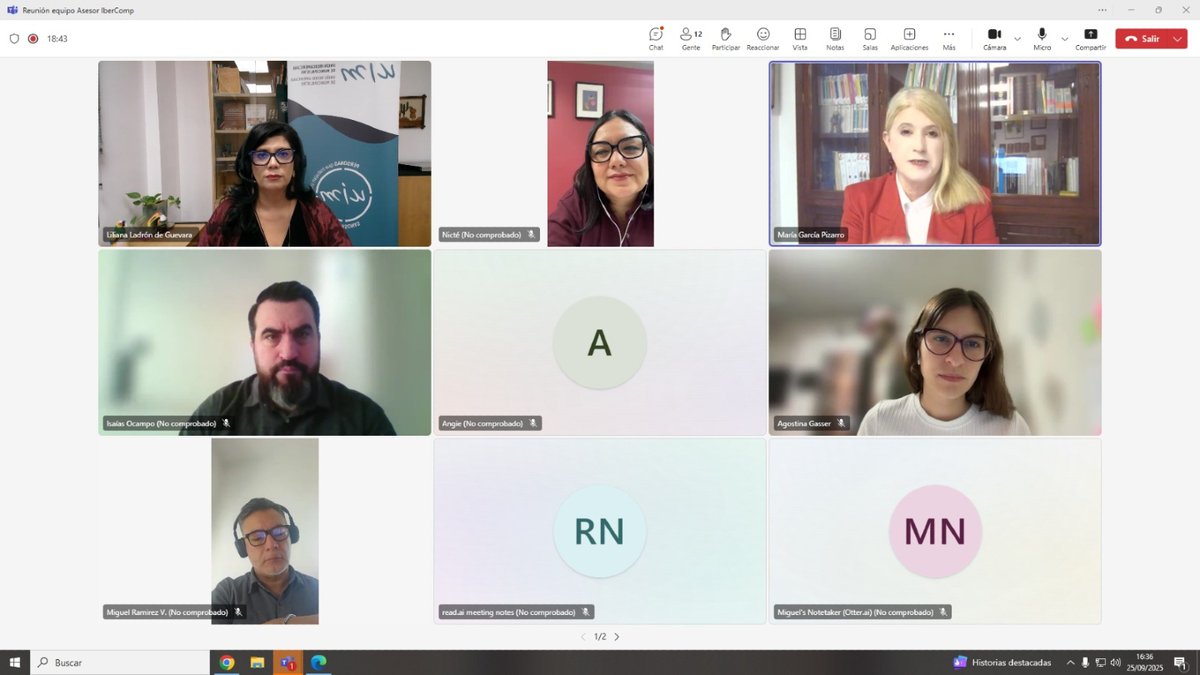Toggle the Micro mute
Screen dimensions: 1200x675
click(1042, 38)
